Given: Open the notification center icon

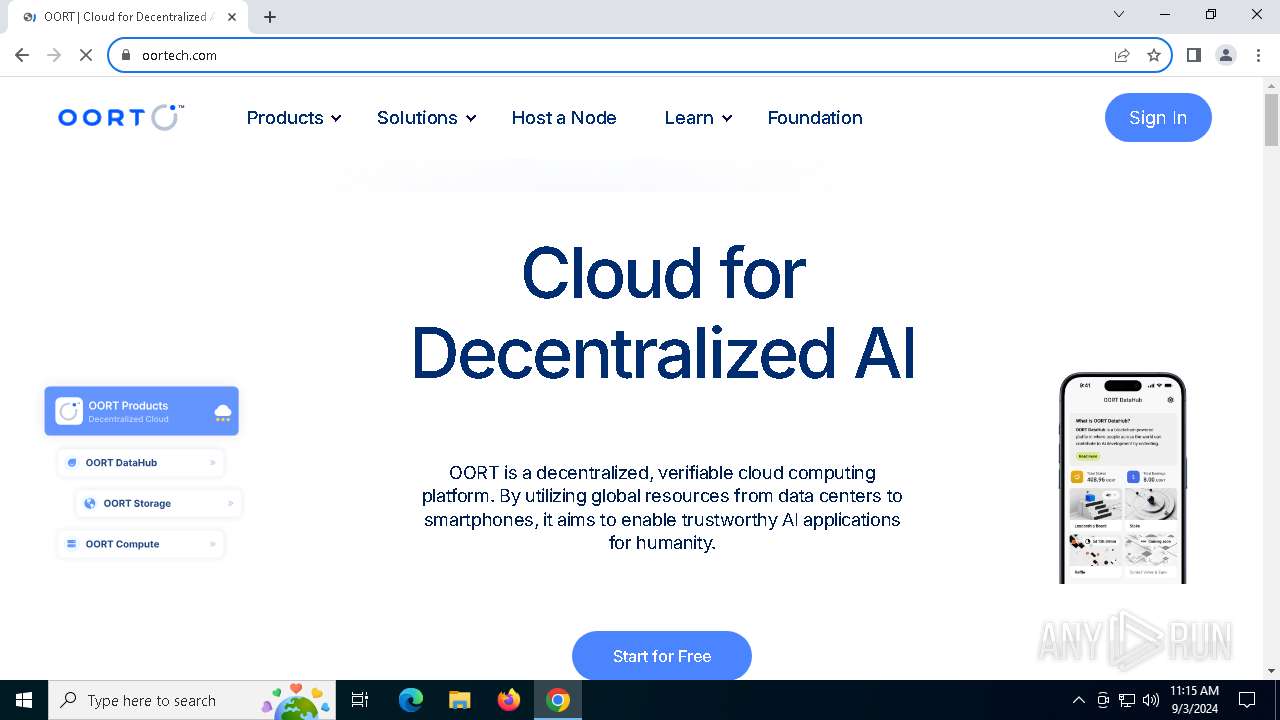Looking at the screenshot, I should tap(1247, 700).
